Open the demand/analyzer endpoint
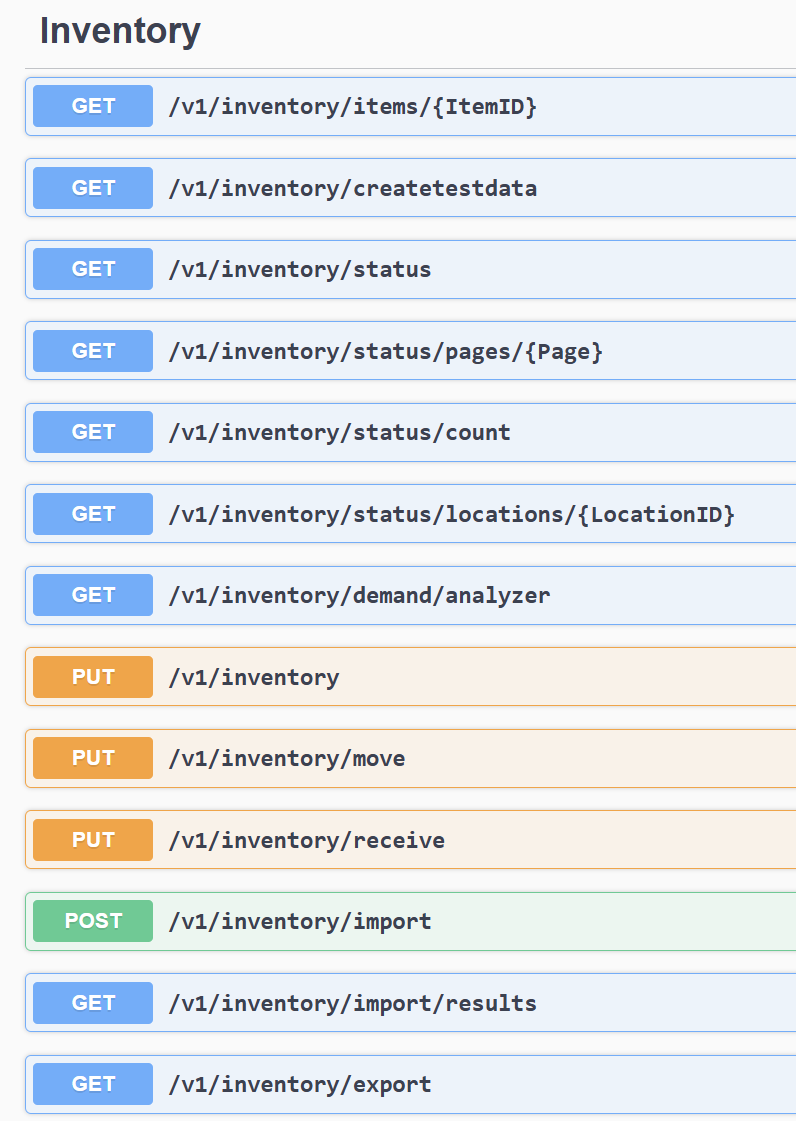Screen dimensions: 796x1121 point(359,595)
